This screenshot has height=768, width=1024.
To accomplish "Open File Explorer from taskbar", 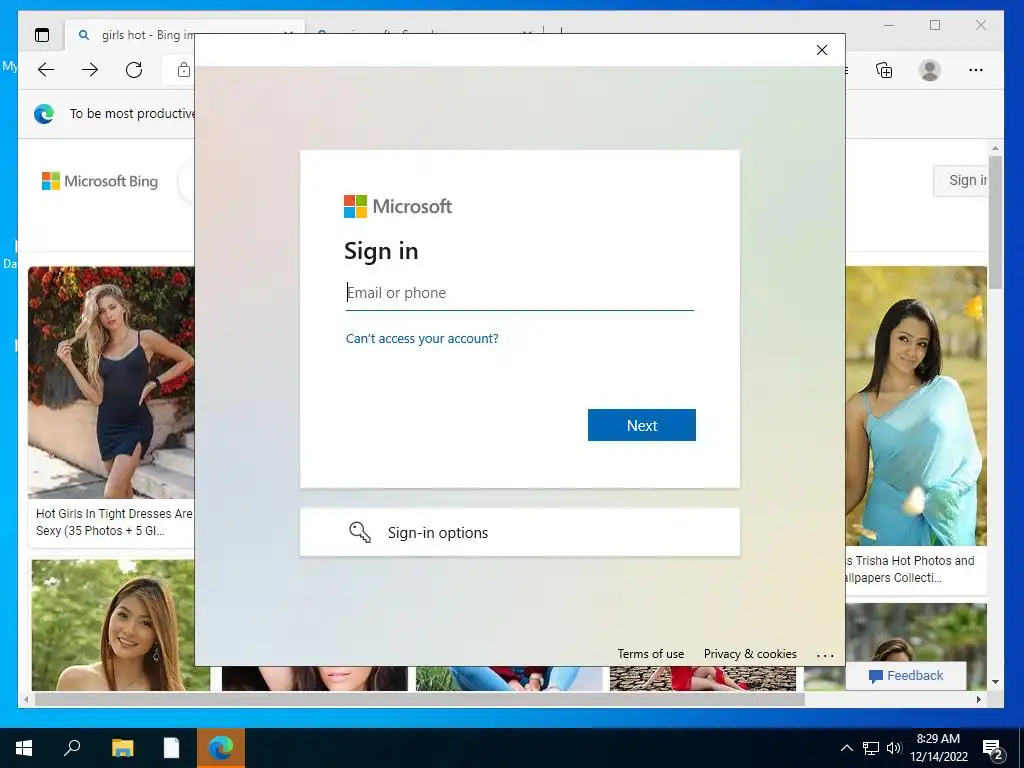I will [122, 748].
